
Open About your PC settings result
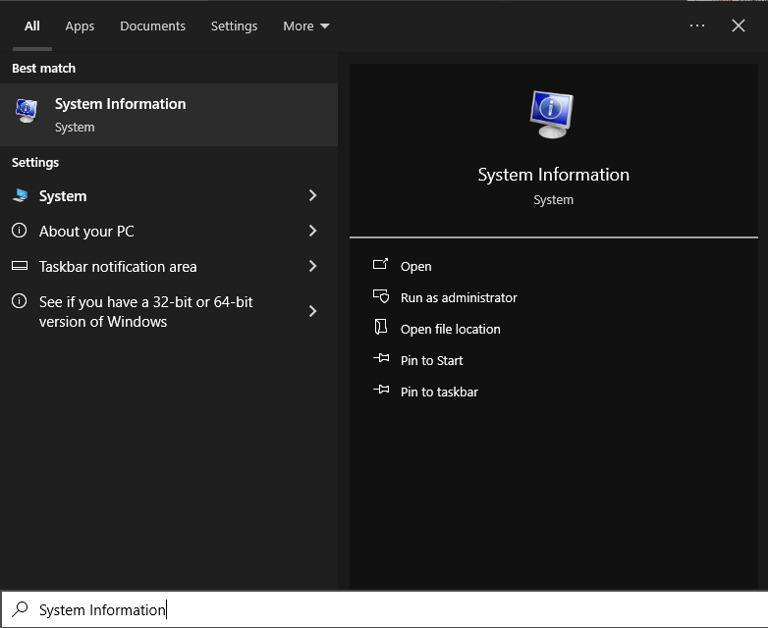point(87,231)
